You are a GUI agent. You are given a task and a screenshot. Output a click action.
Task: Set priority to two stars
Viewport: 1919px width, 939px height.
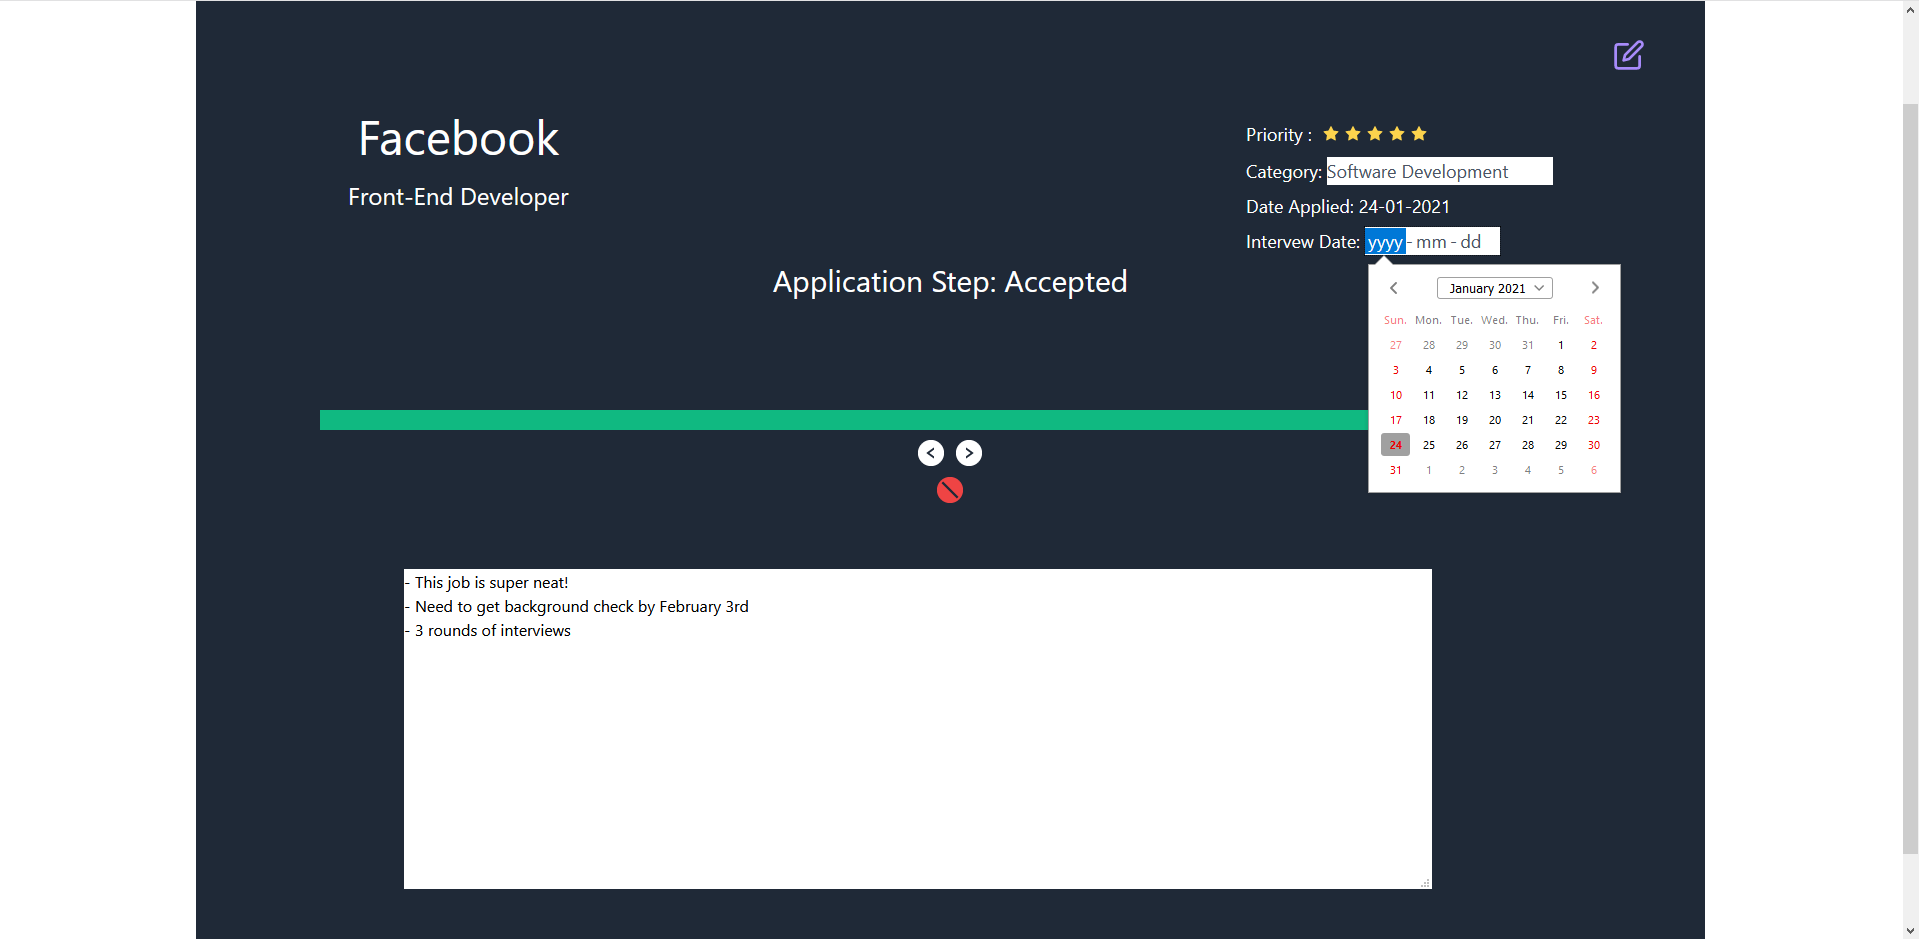click(x=1353, y=134)
